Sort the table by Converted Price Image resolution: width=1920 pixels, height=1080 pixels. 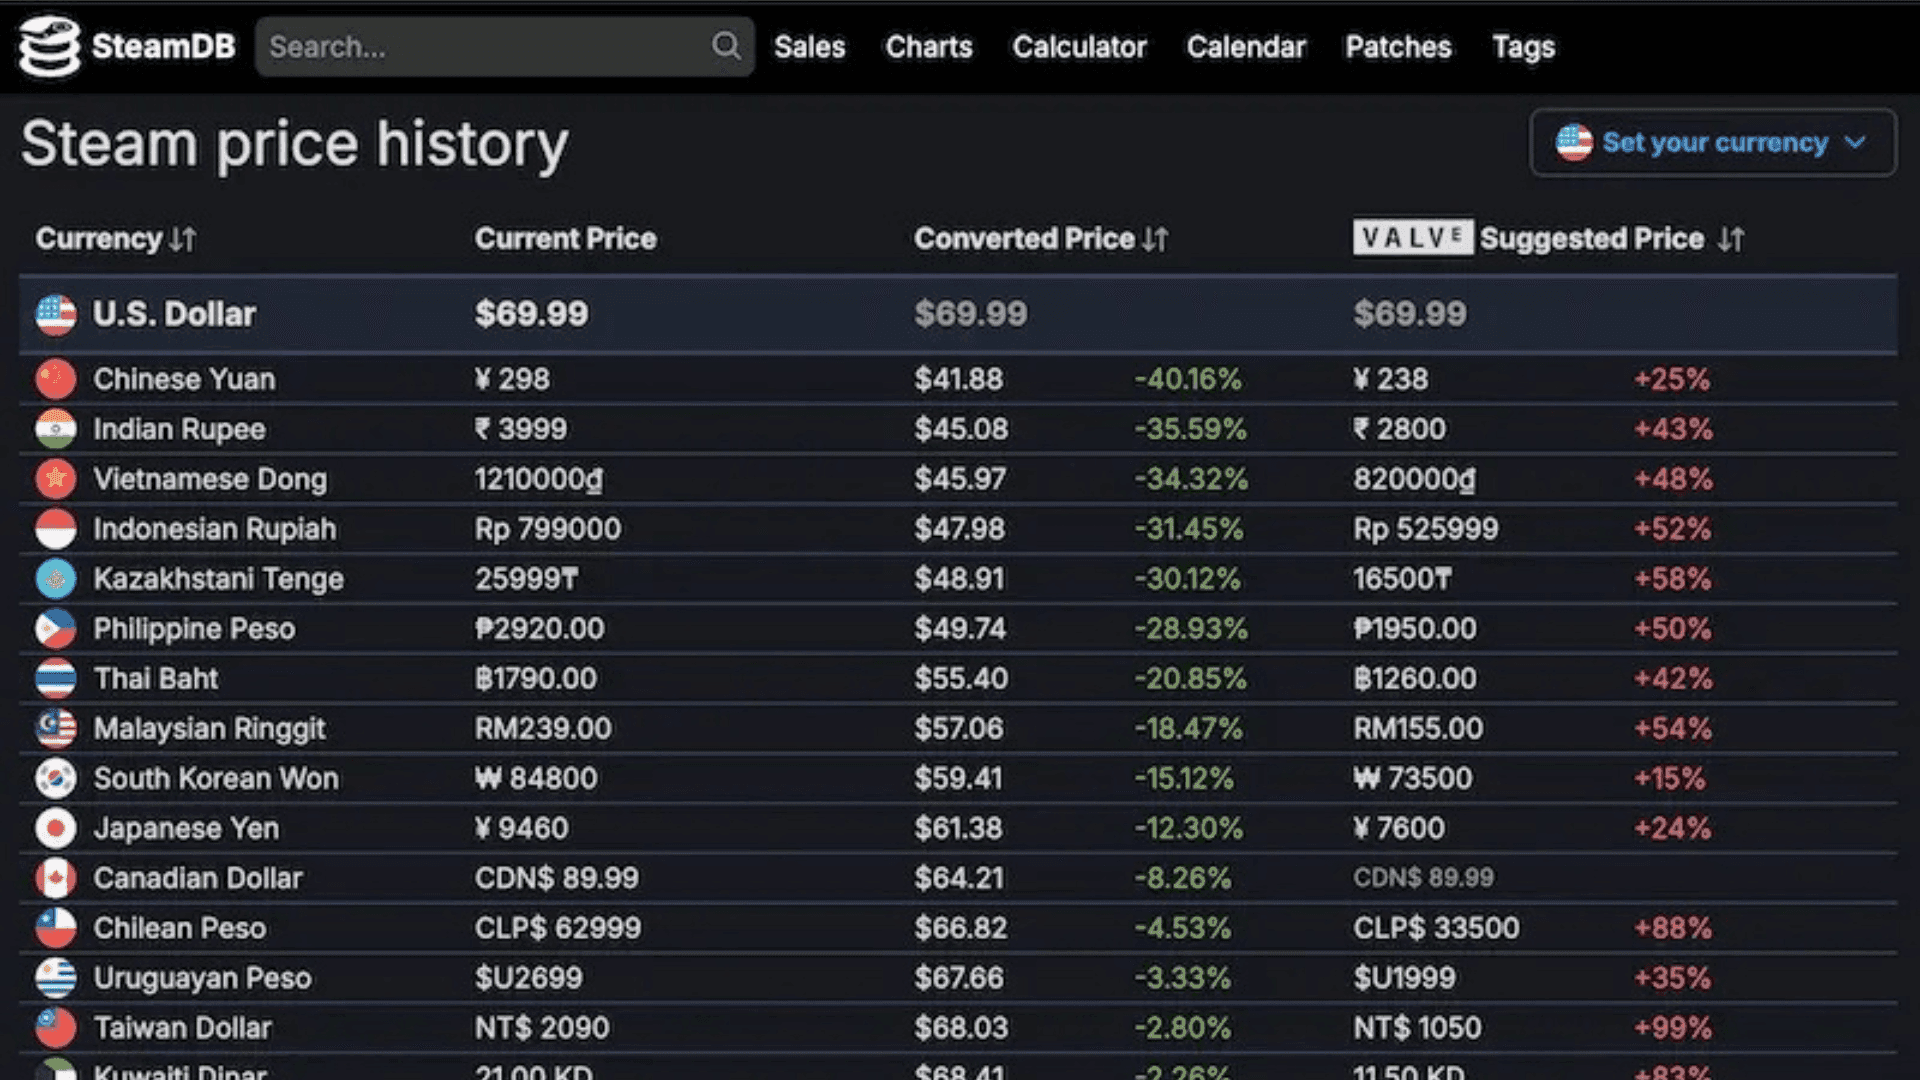point(1040,238)
